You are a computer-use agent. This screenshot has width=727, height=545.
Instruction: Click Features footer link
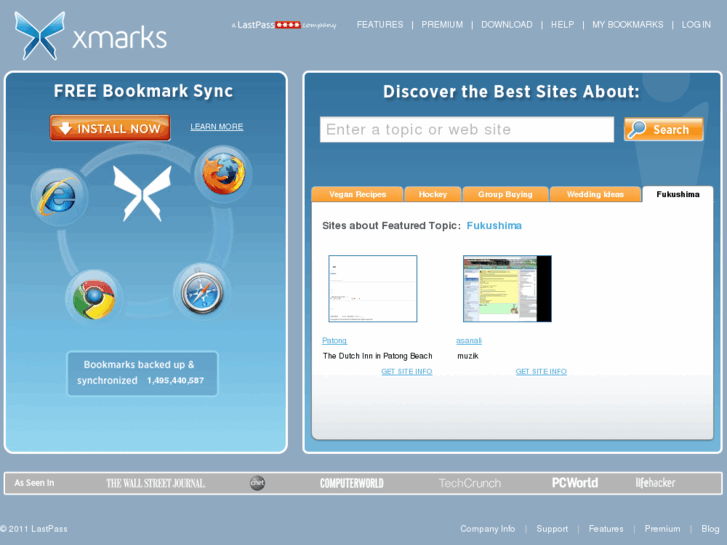[606, 529]
